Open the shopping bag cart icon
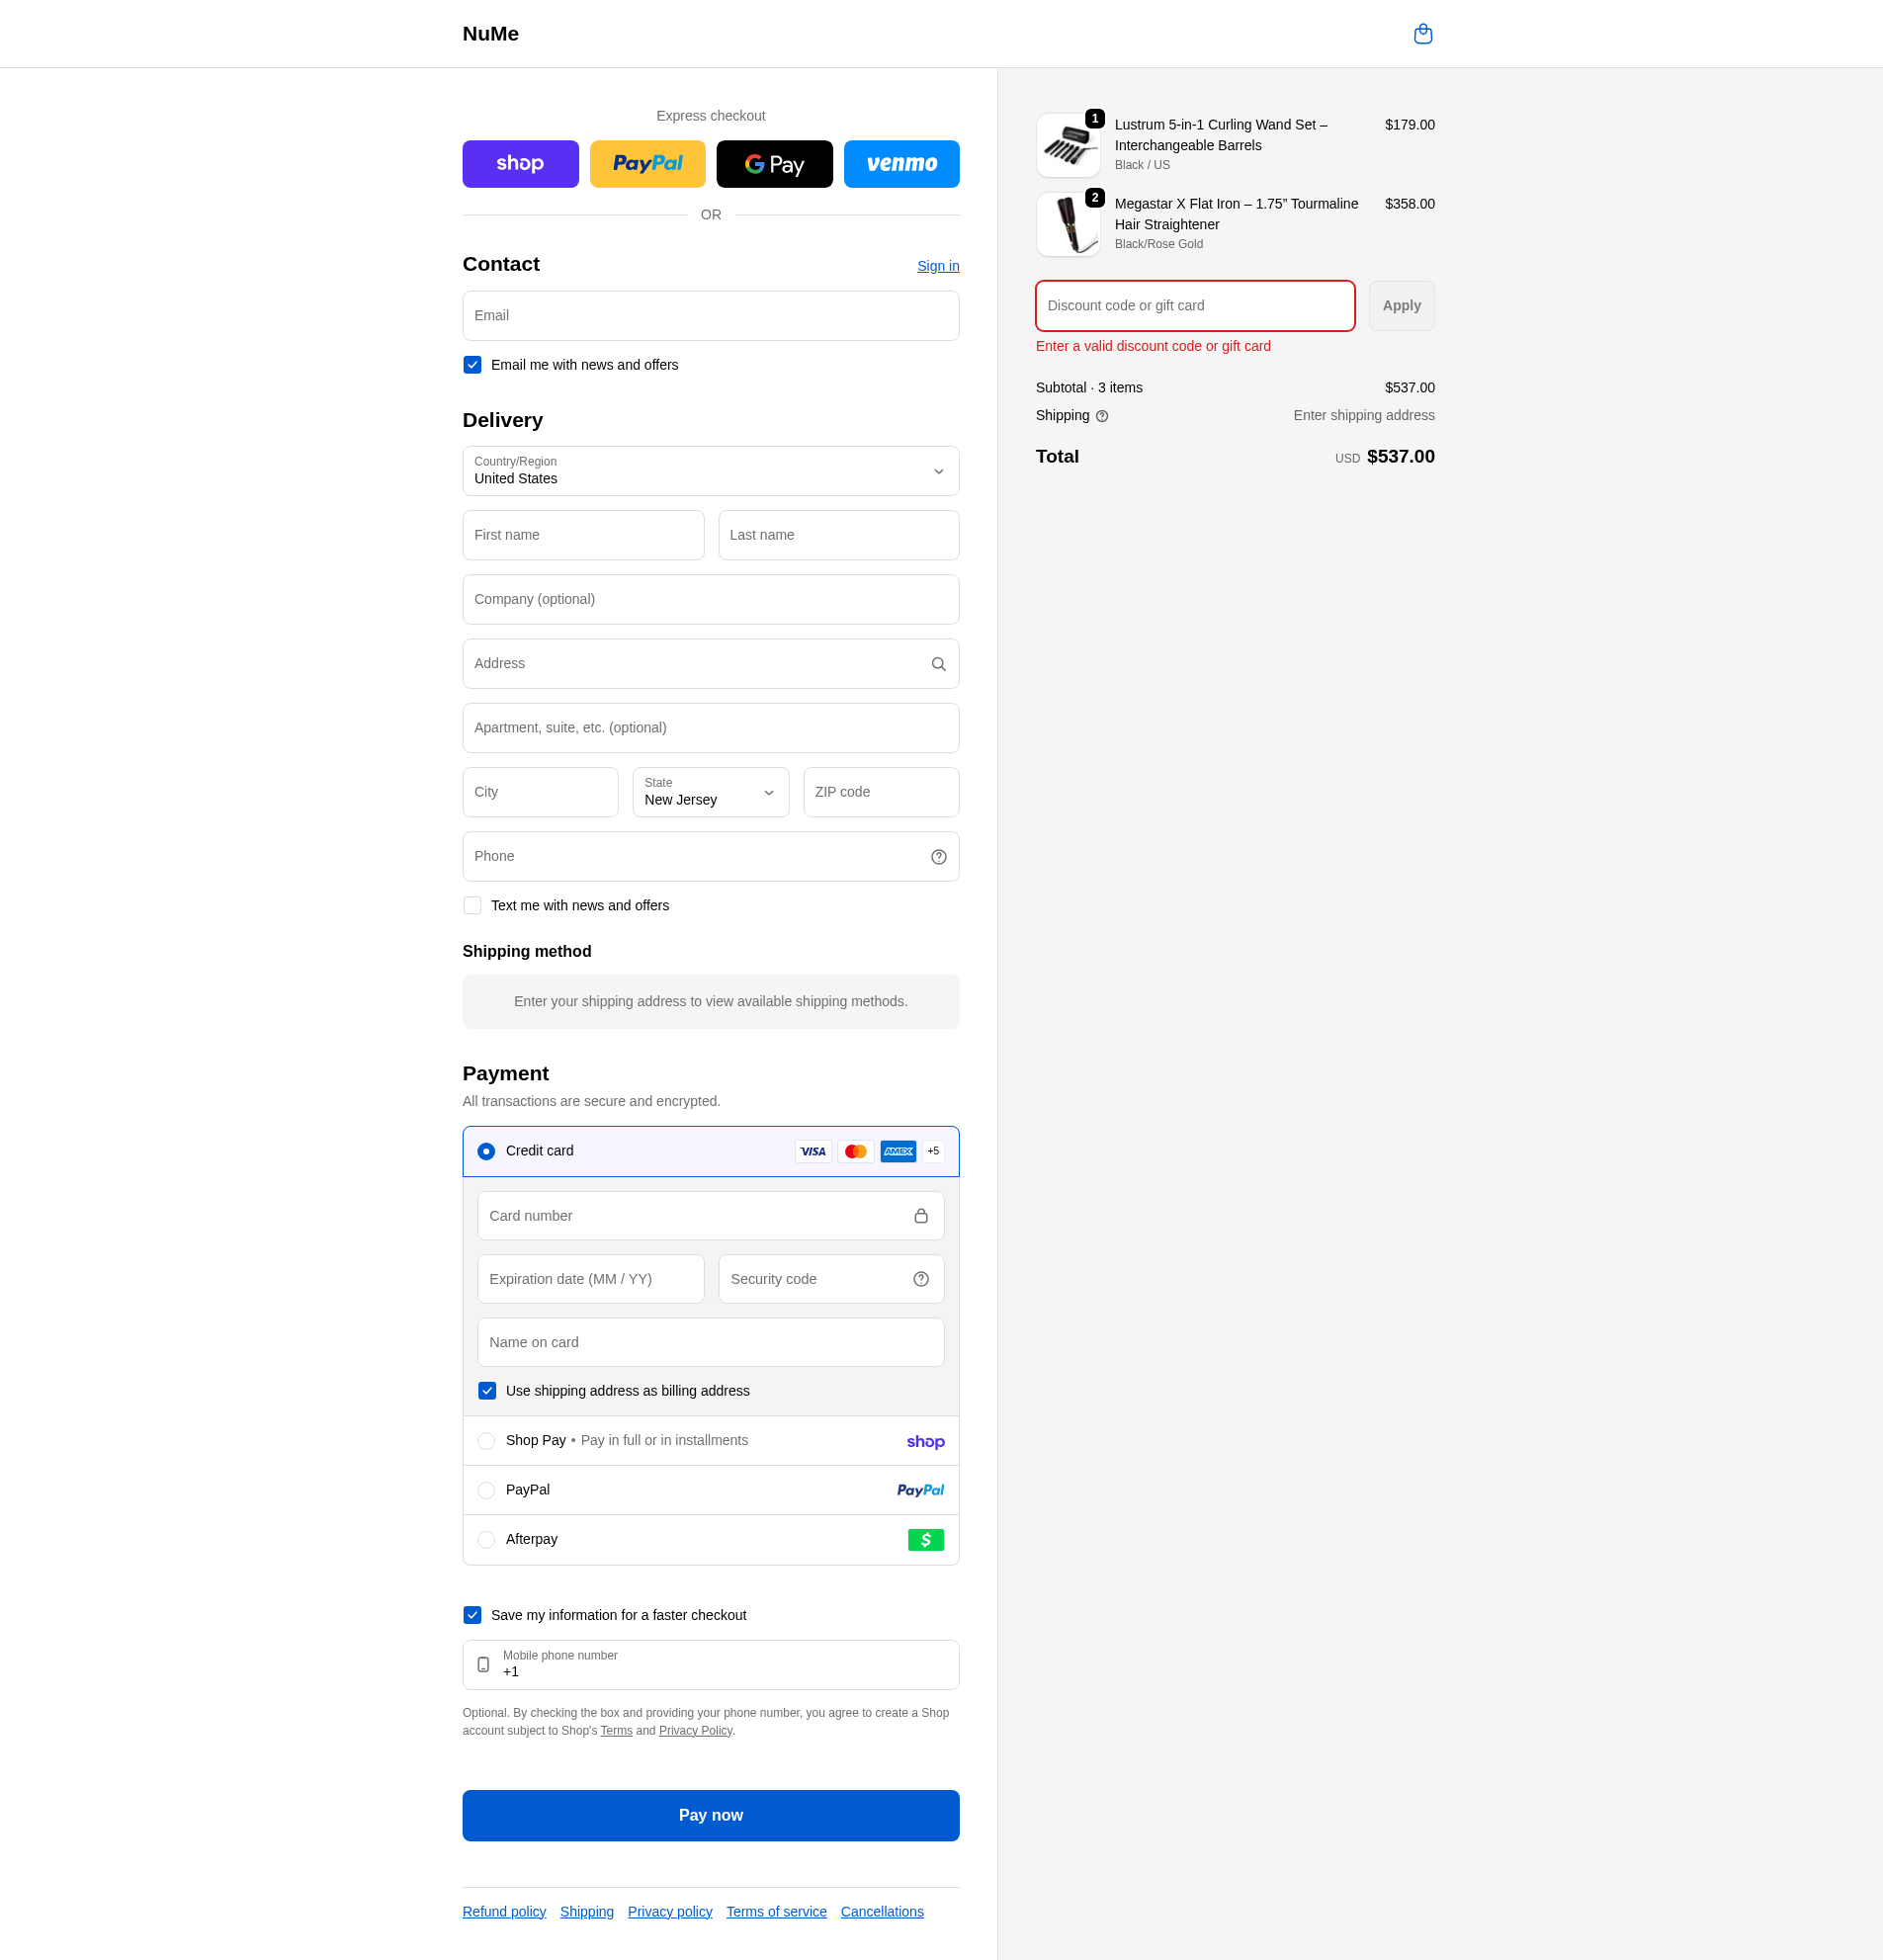This screenshot has width=1883, height=1960. click(x=1422, y=34)
